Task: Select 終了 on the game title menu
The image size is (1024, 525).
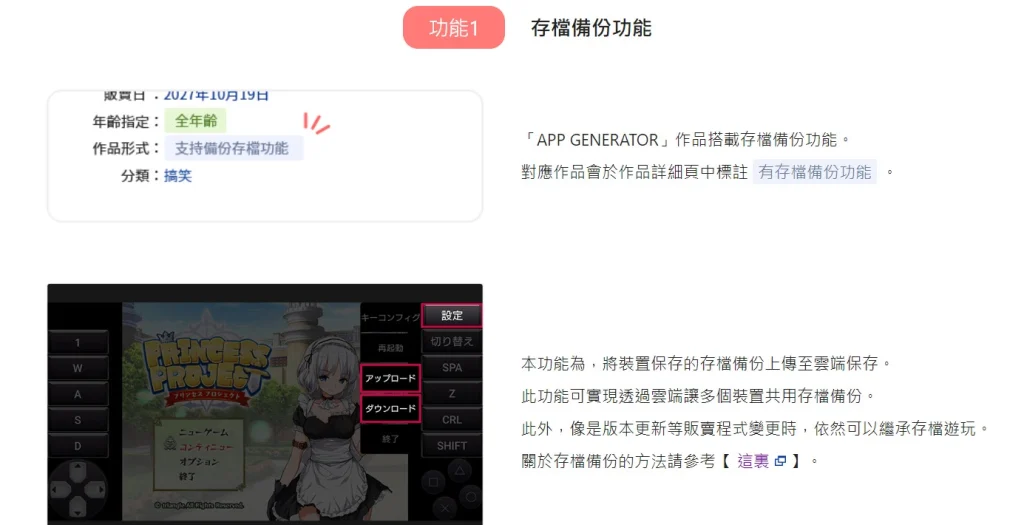Action: pyautogui.click(x=187, y=476)
